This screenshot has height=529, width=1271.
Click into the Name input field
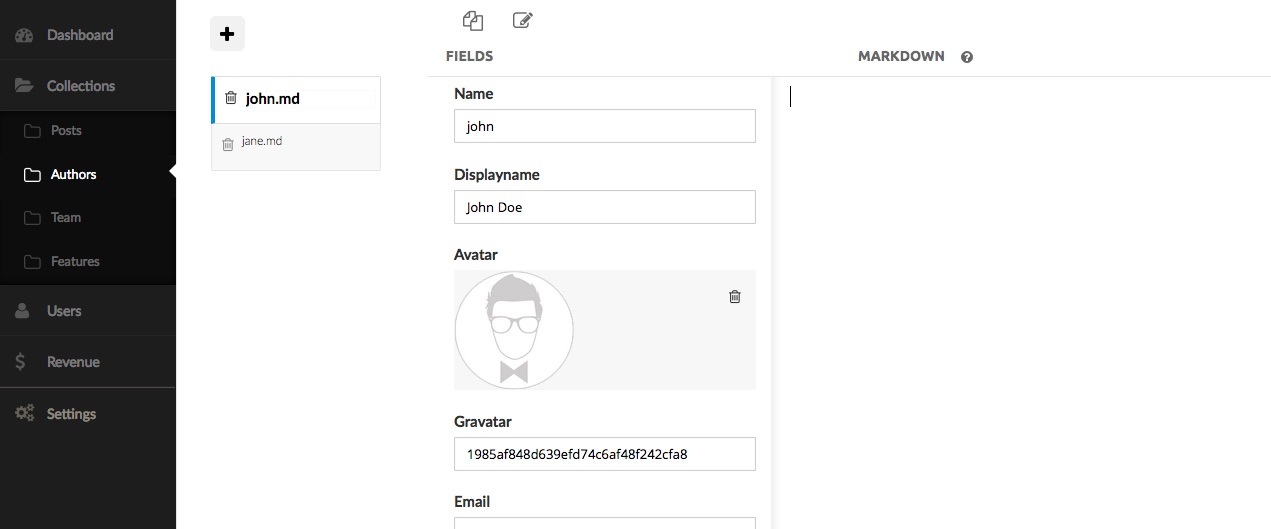click(605, 126)
